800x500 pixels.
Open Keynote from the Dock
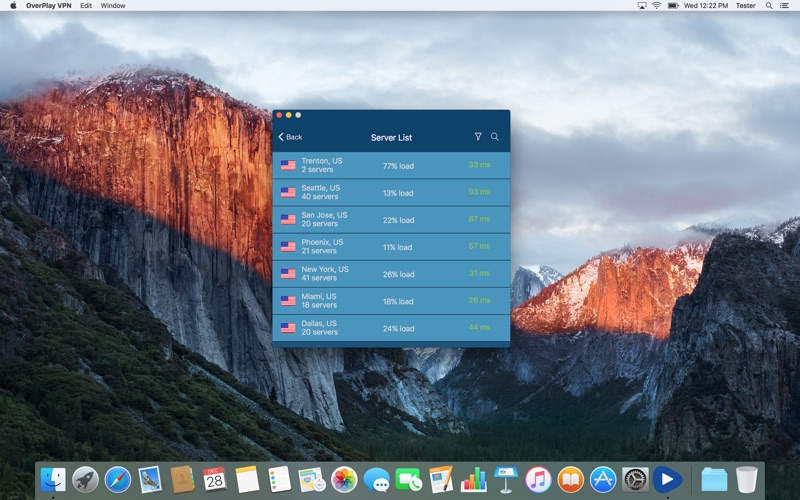506,480
